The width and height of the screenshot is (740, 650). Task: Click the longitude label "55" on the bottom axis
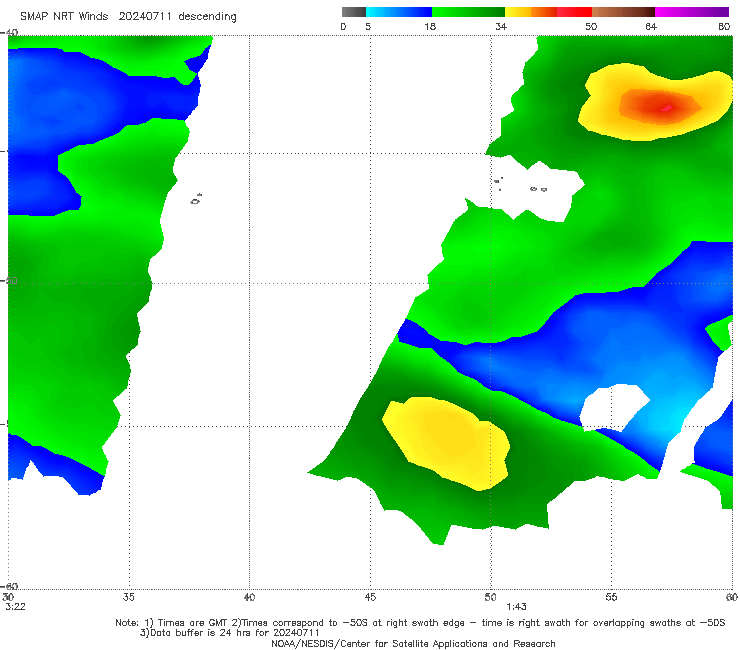click(x=611, y=597)
